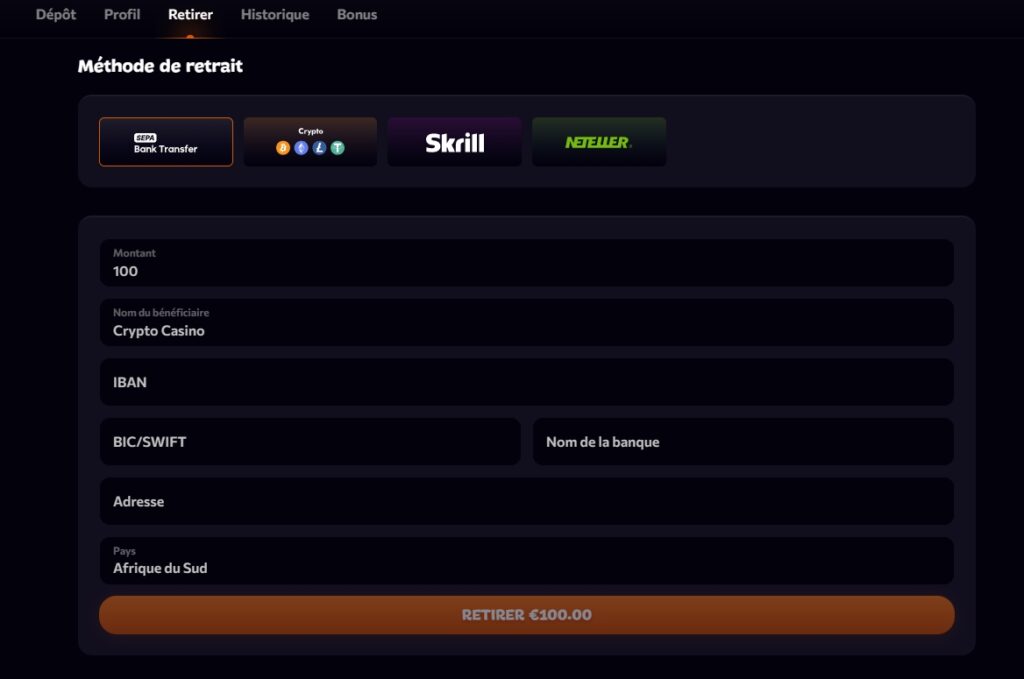Click the Montant amount field

coord(526,263)
